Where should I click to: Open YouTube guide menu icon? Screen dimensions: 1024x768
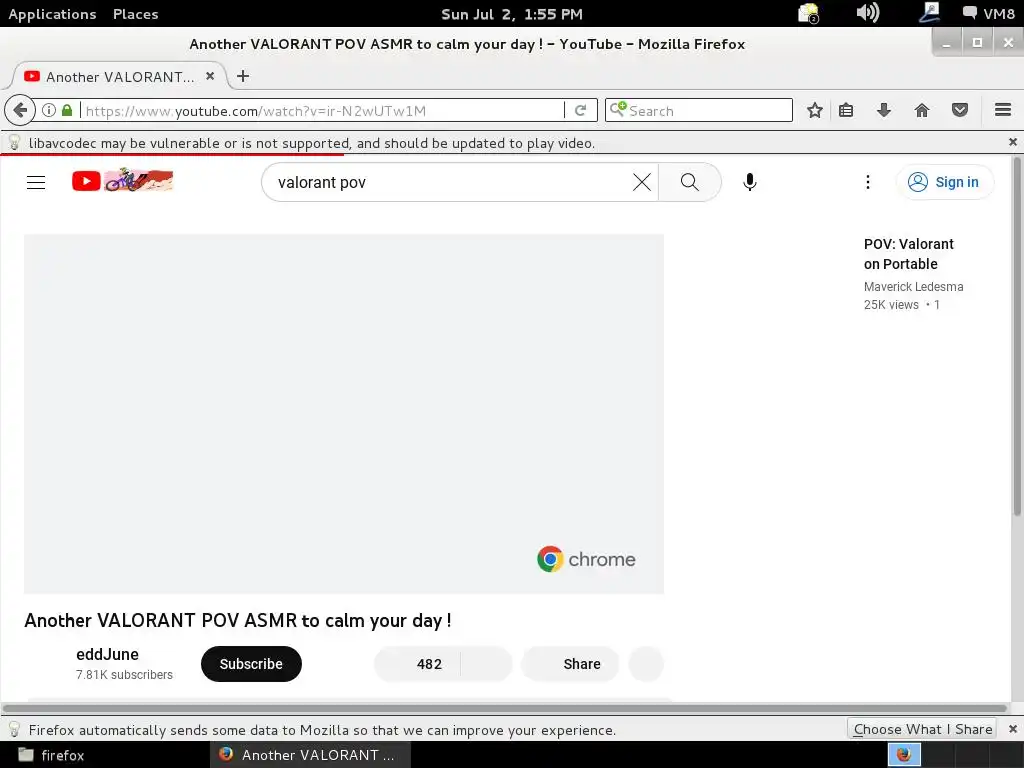tap(36, 182)
